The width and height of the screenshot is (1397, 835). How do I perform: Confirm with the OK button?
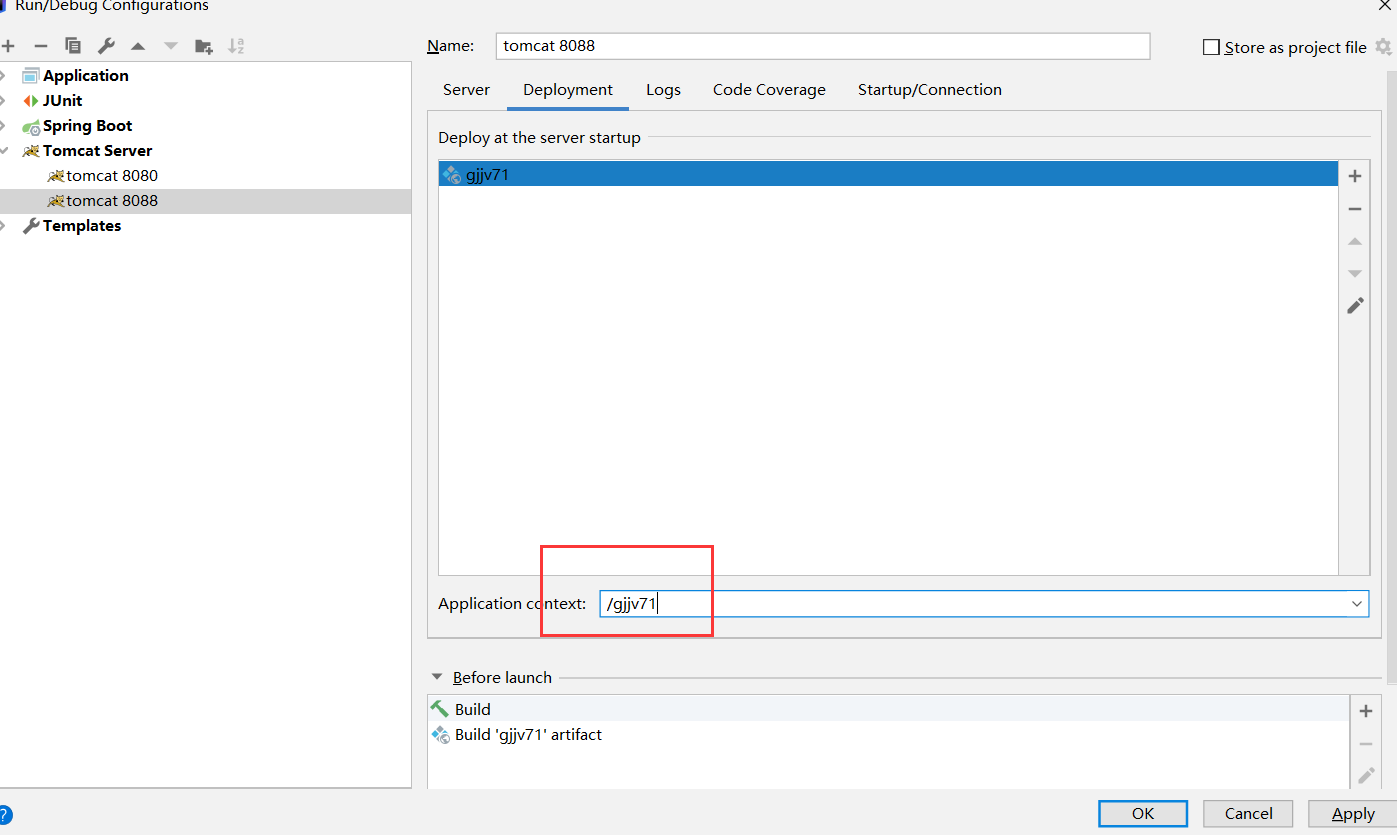1143,814
